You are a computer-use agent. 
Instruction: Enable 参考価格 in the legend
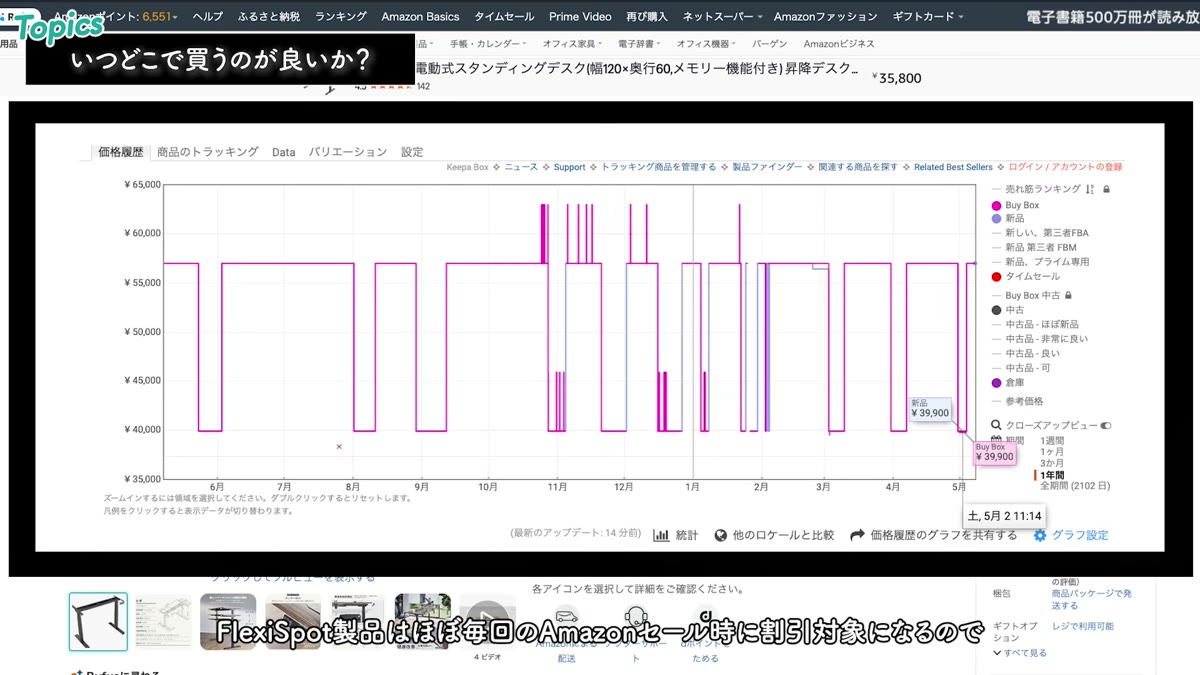[1017, 401]
